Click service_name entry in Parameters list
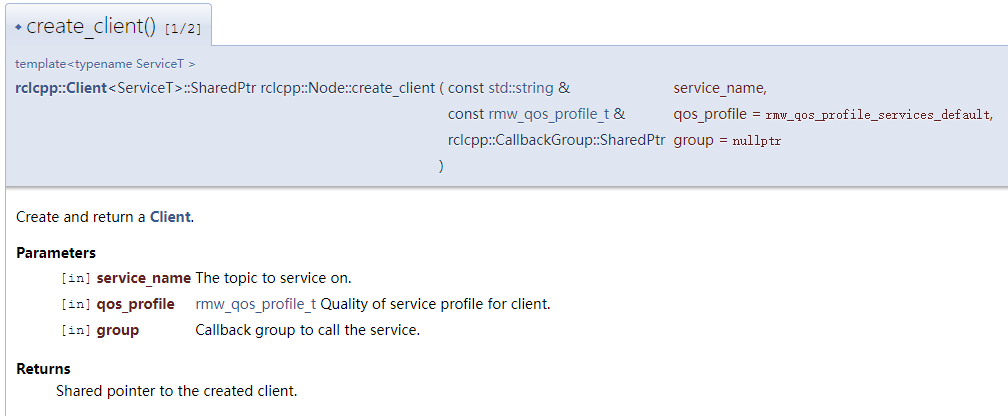The width and height of the screenshot is (1008, 416). coord(143,278)
